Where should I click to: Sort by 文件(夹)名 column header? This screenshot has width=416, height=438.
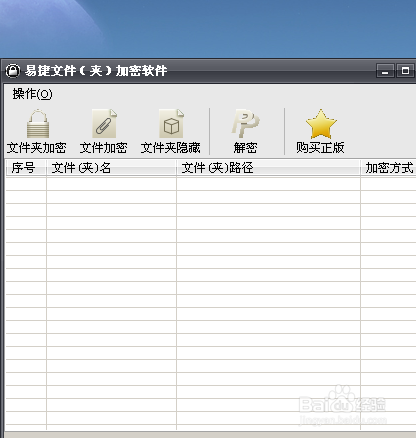(111, 168)
